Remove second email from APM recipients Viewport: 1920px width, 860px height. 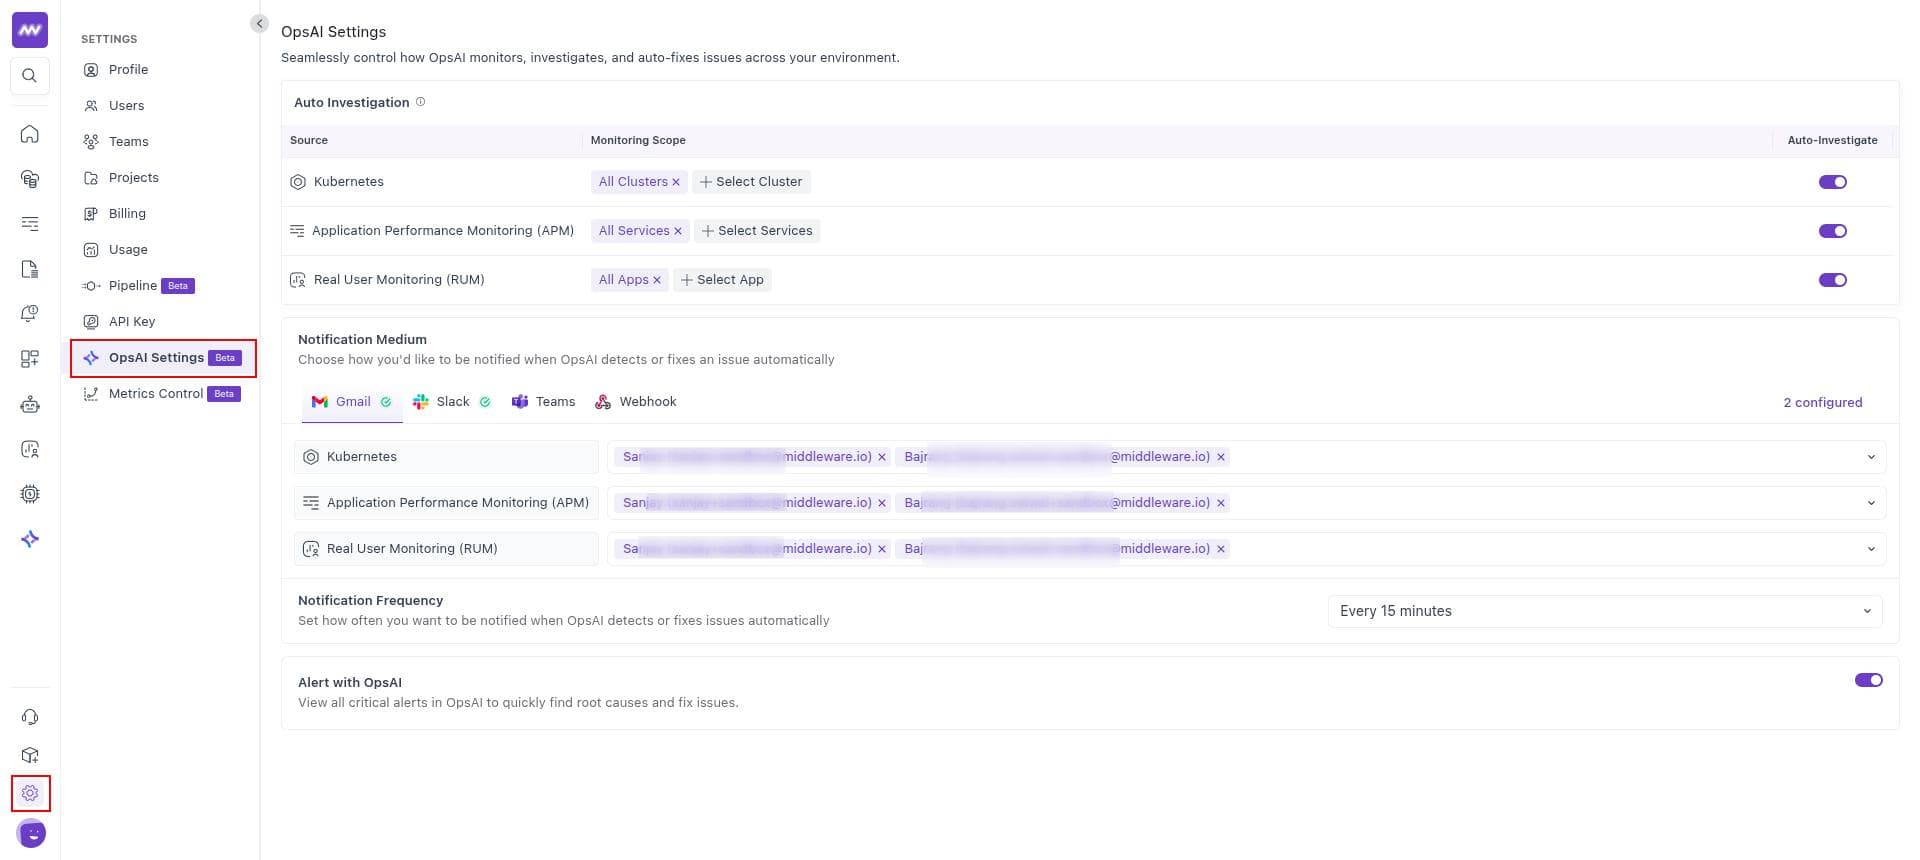pos(1221,503)
